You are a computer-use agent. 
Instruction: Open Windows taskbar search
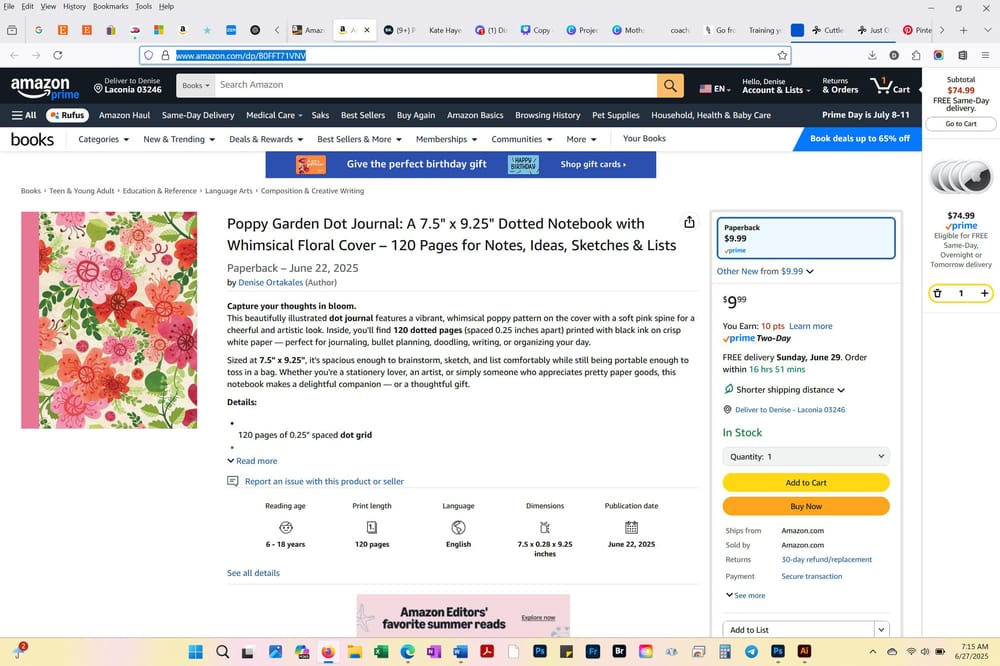pyautogui.click(x=223, y=651)
